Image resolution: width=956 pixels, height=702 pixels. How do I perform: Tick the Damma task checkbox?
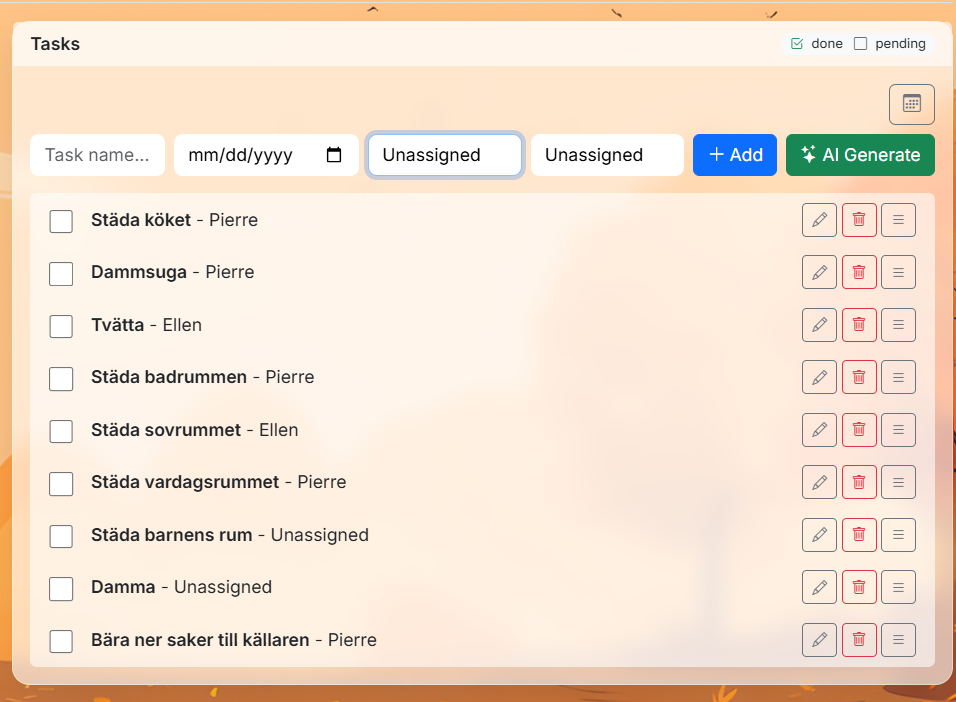point(61,588)
